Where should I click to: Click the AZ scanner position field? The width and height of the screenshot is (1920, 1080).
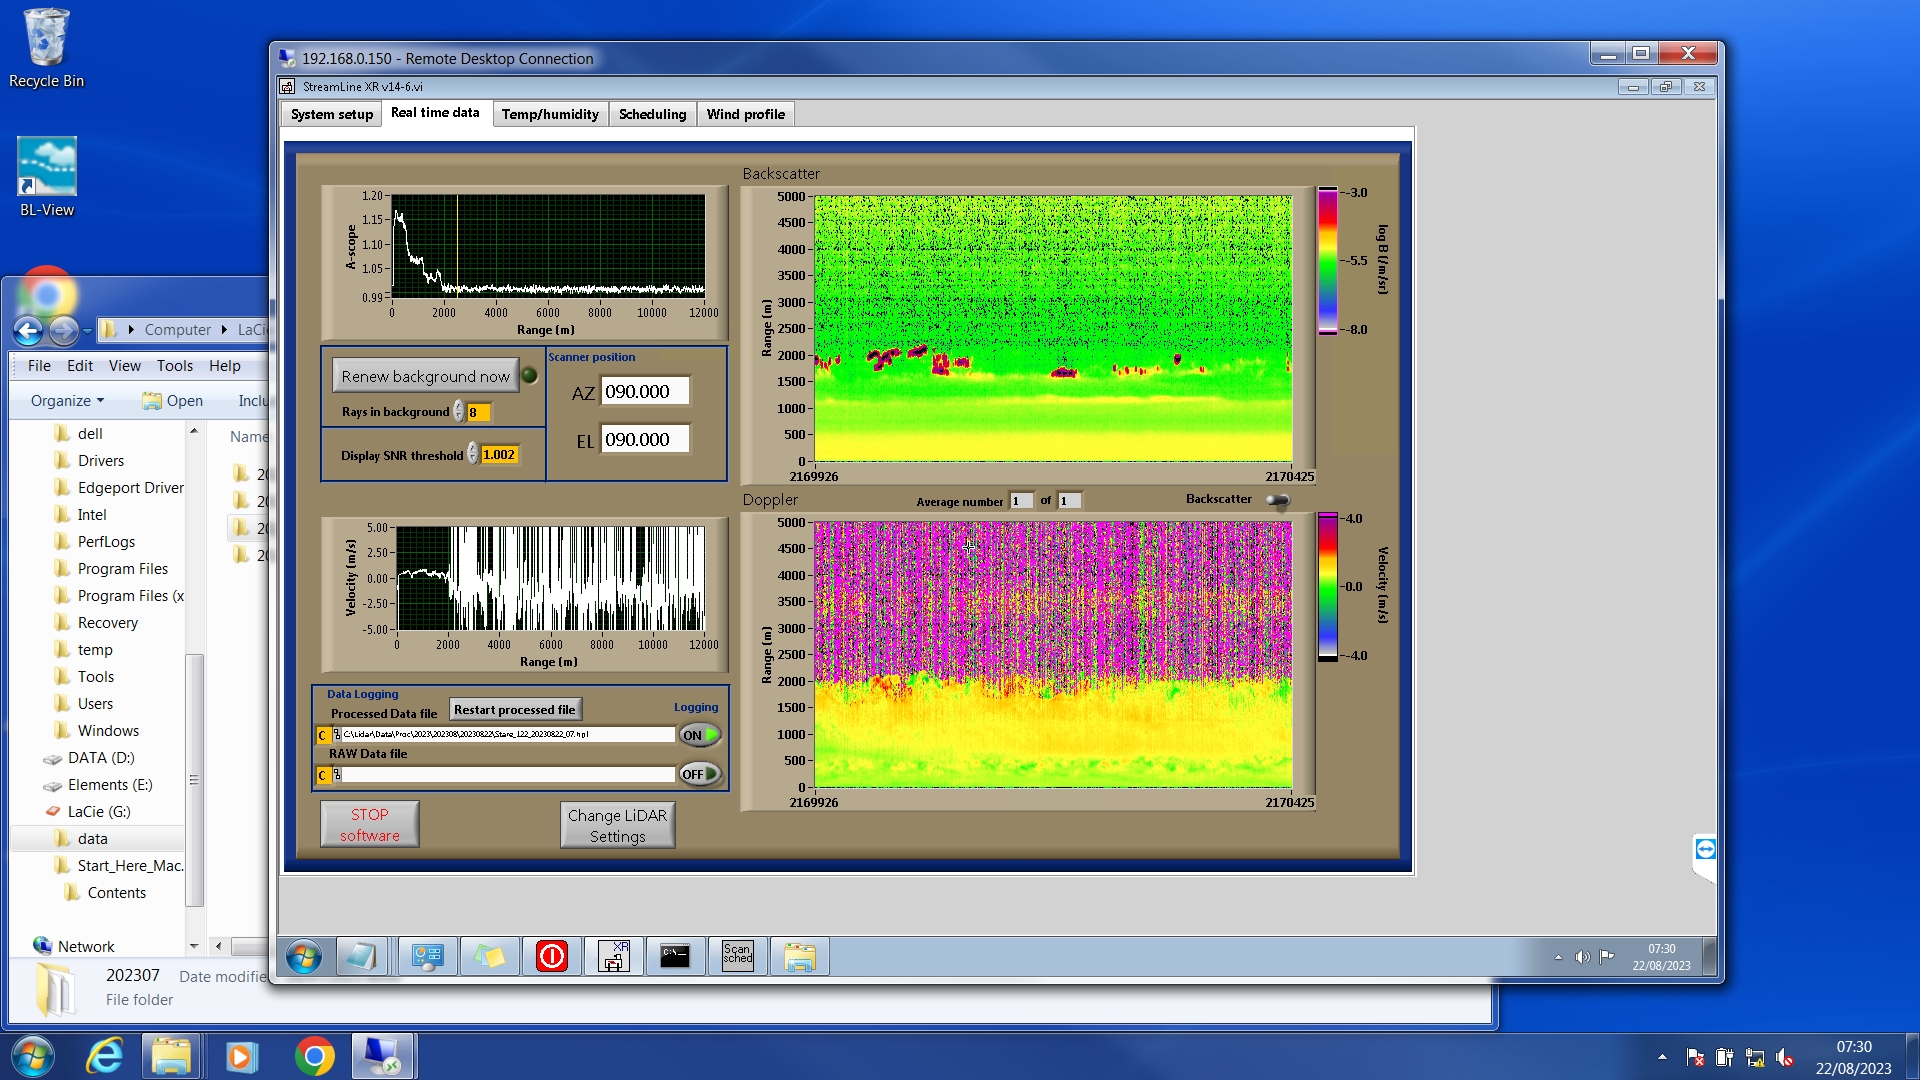click(645, 392)
